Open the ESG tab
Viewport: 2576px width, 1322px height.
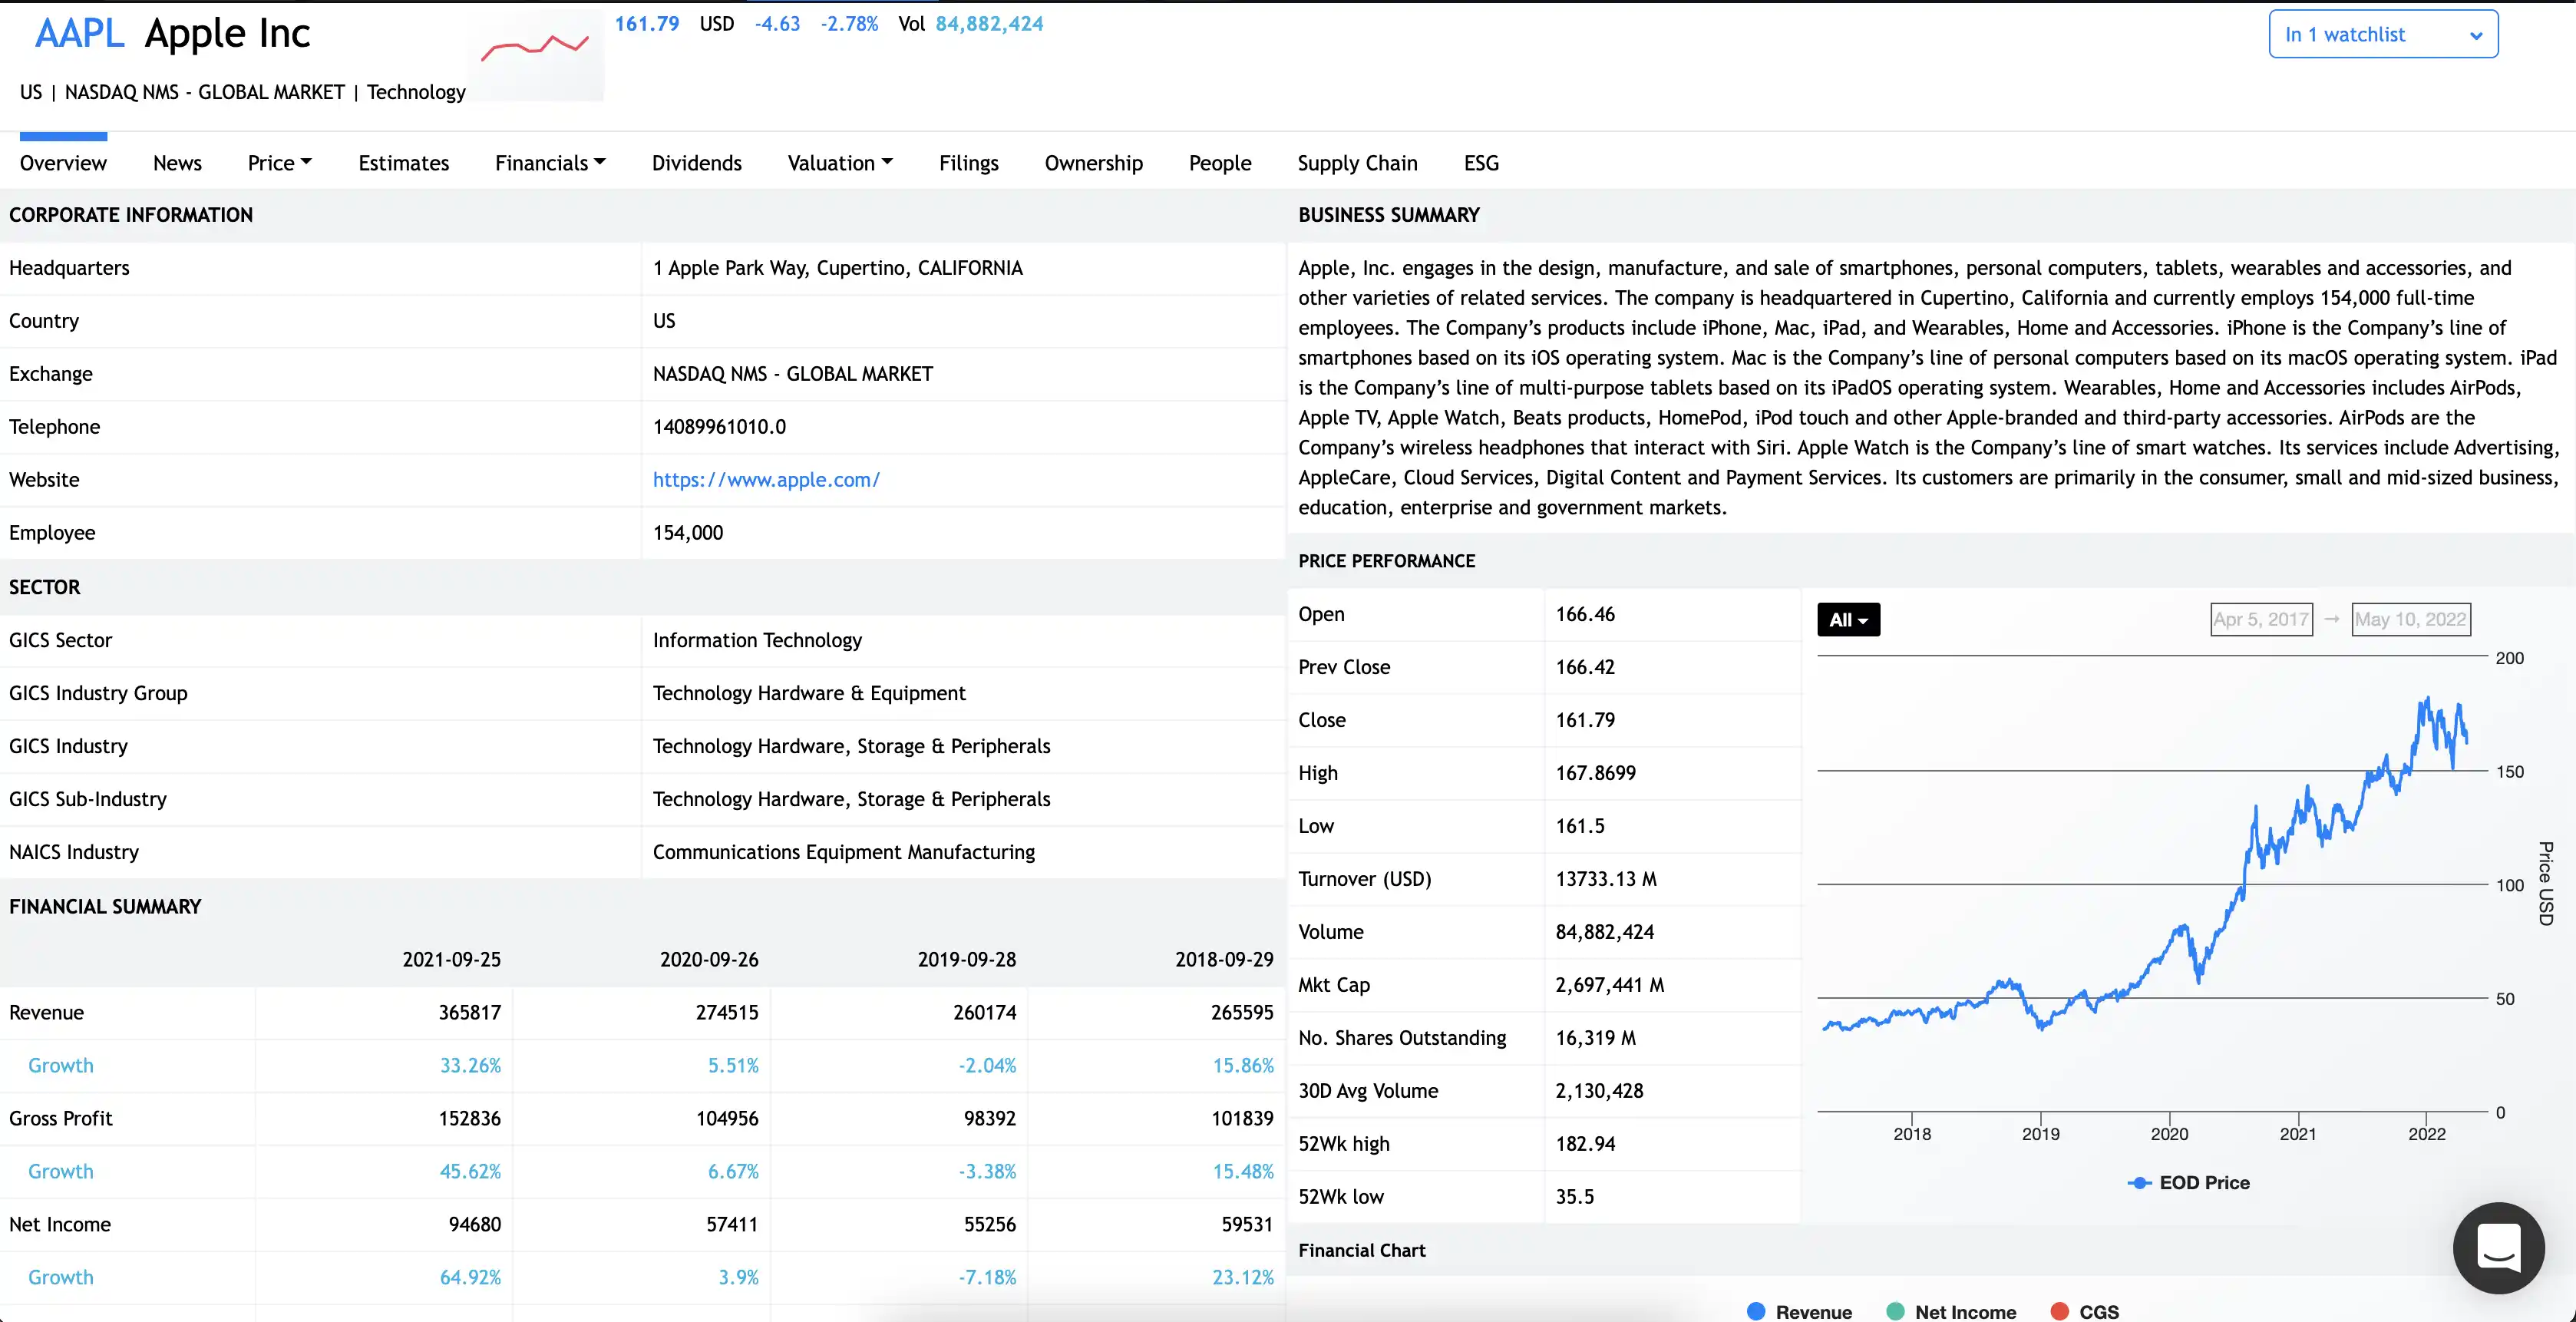click(1481, 162)
